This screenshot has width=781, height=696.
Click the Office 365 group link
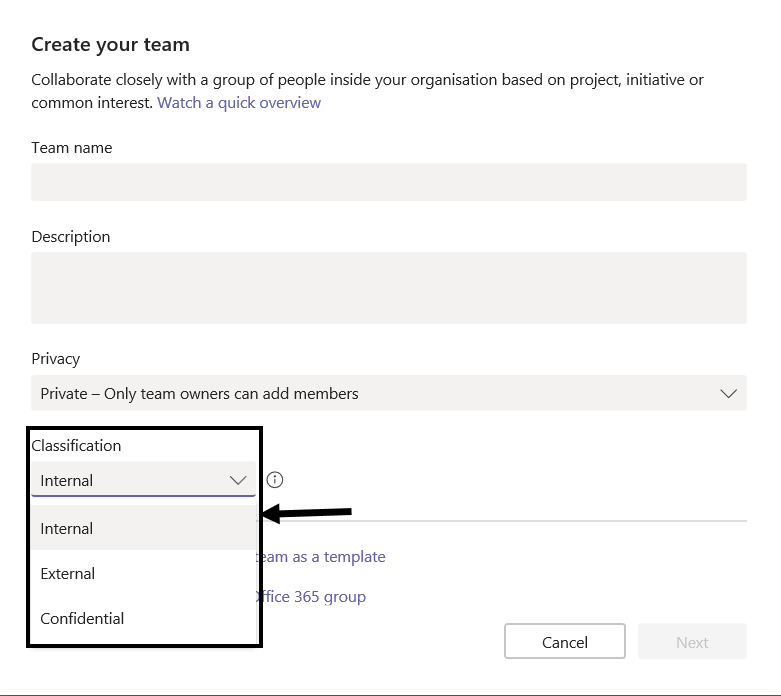tap(313, 597)
